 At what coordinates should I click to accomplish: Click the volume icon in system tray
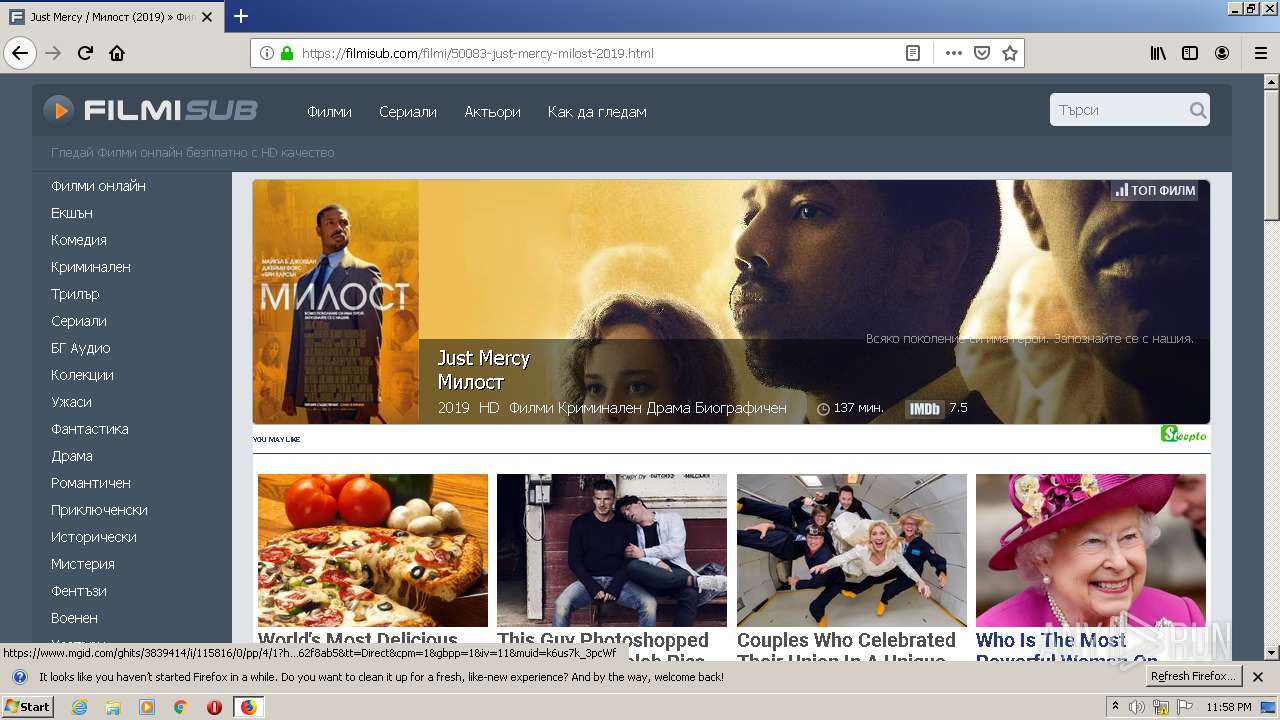click(x=1137, y=707)
